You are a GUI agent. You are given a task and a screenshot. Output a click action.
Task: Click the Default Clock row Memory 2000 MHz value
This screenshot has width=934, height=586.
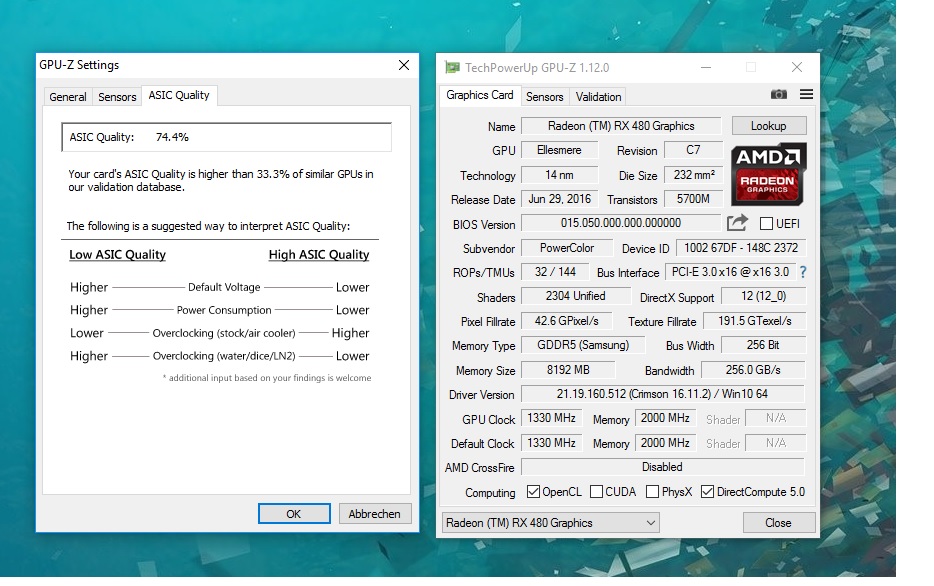click(x=665, y=443)
